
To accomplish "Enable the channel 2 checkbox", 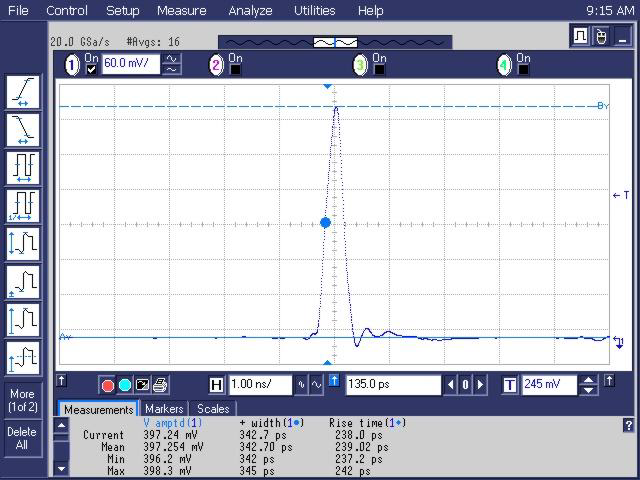I will (x=236, y=70).
